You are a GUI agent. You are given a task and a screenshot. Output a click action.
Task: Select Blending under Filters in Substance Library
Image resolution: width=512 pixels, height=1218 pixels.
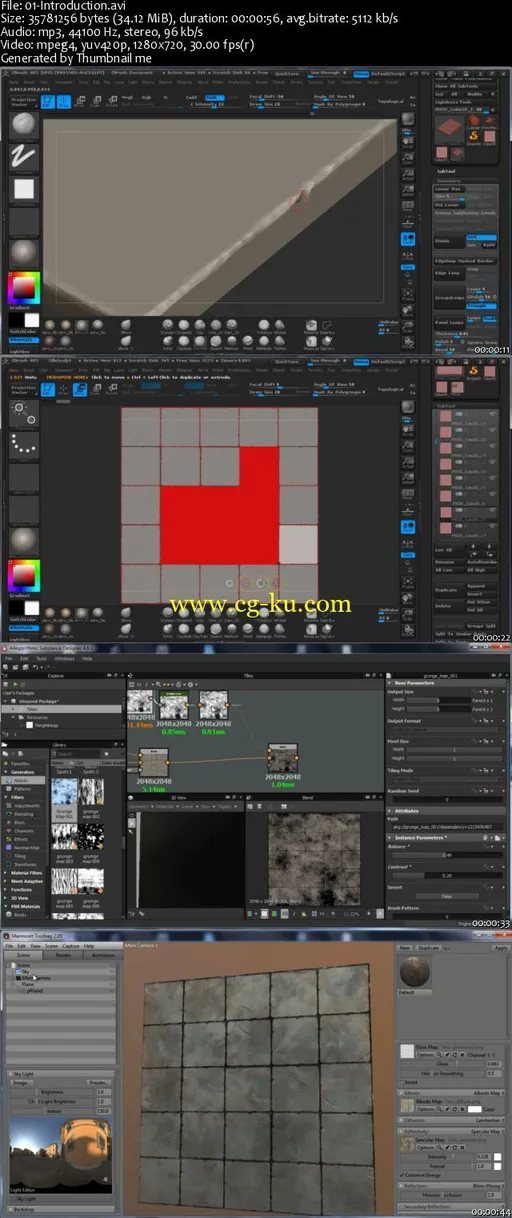click(x=23, y=814)
